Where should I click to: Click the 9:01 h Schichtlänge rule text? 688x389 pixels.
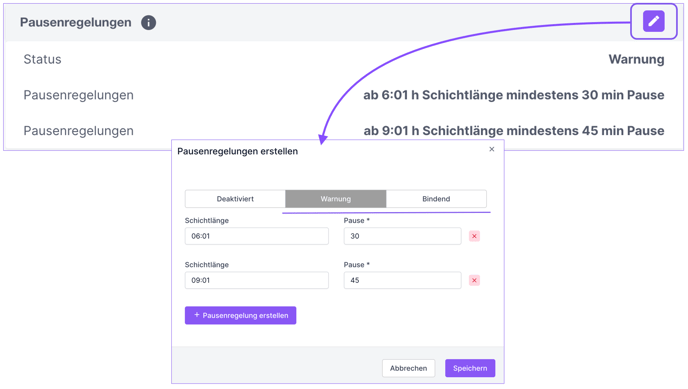click(513, 131)
